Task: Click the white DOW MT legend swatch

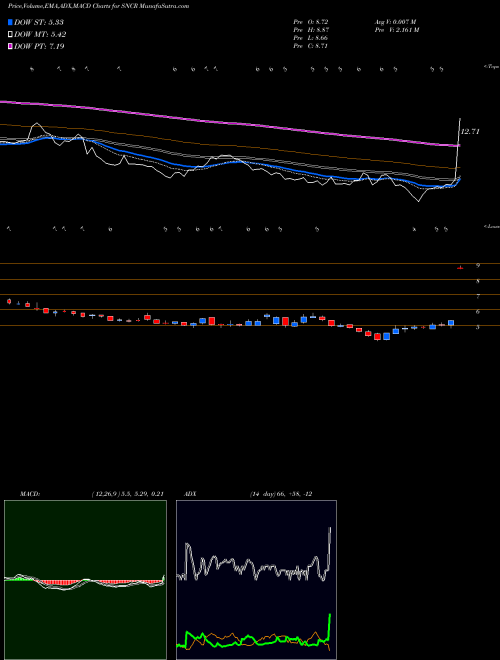Action: pyautogui.click(x=11, y=35)
